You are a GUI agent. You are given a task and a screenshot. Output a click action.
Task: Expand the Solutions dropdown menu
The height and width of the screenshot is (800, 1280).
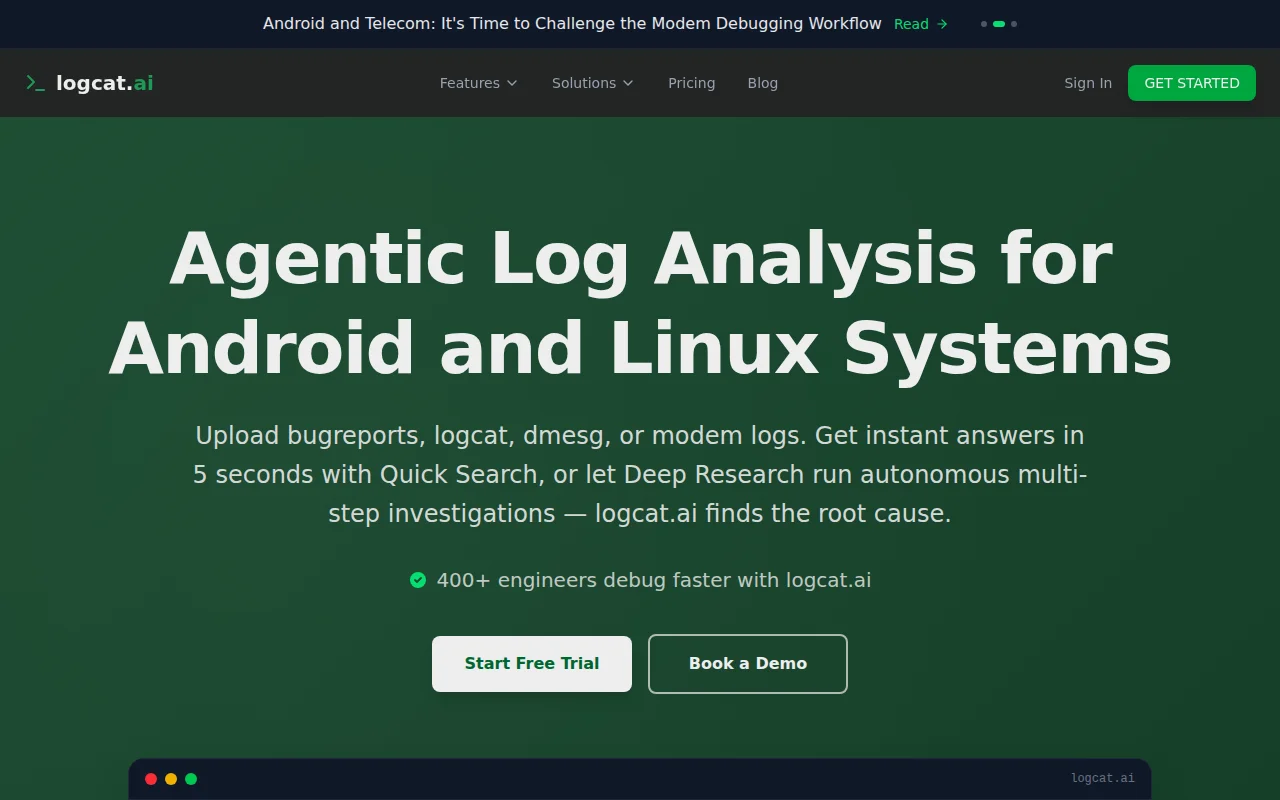593,83
